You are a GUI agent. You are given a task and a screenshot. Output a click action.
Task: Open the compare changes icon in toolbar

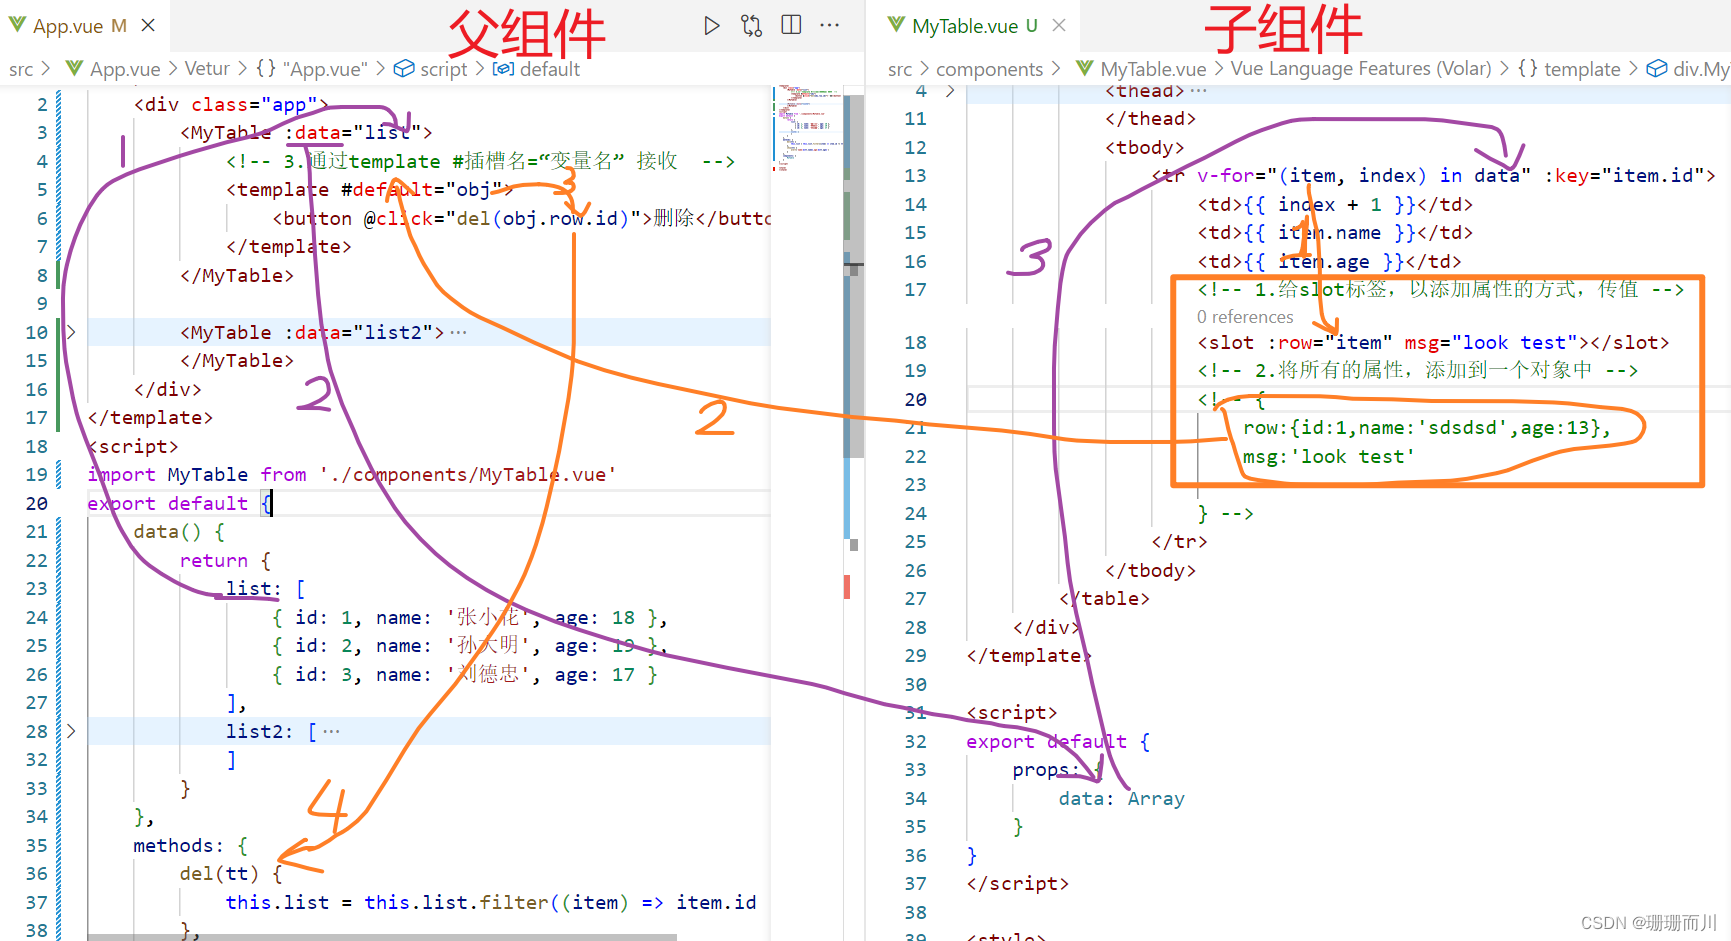coord(751,25)
